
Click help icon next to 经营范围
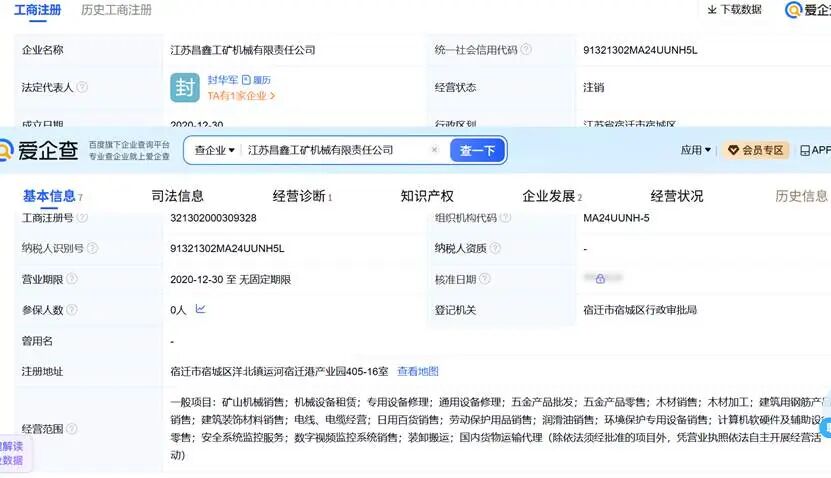point(72,428)
